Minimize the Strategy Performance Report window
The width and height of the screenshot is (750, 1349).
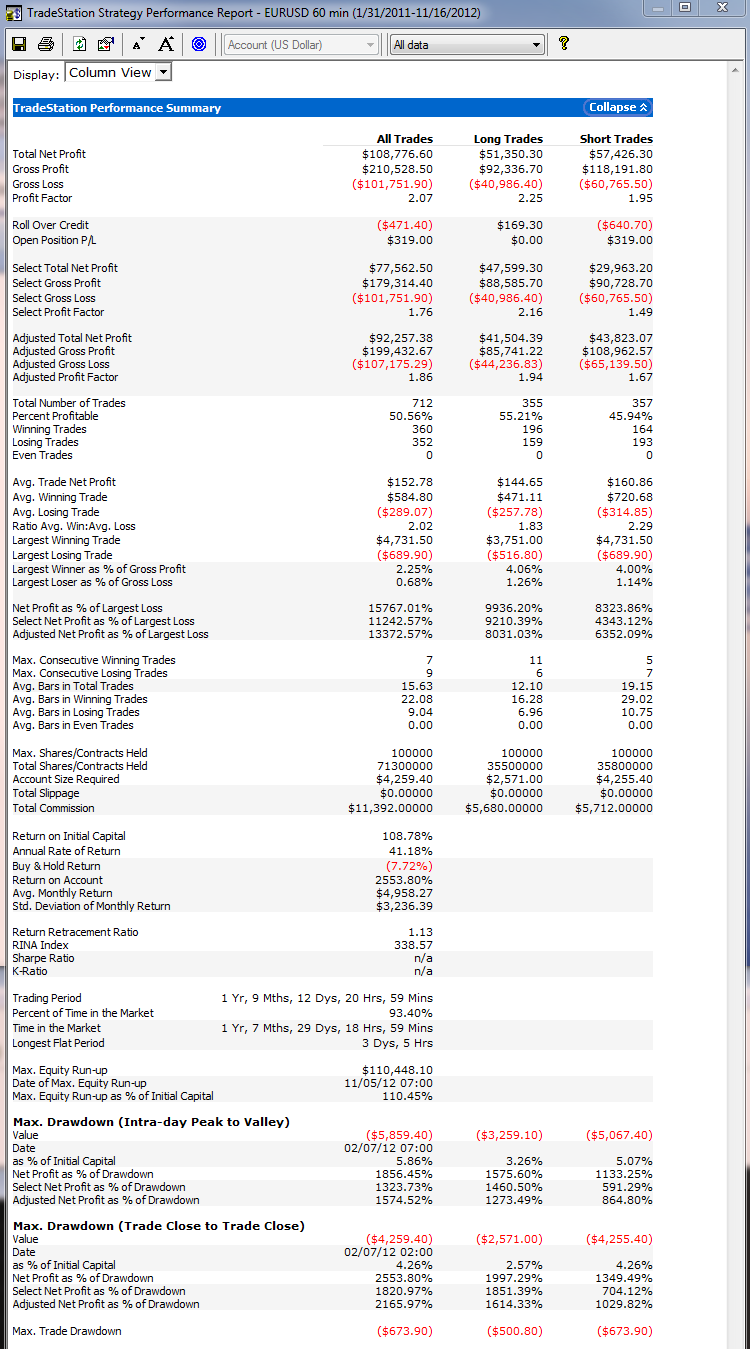[x=656, y=8]
